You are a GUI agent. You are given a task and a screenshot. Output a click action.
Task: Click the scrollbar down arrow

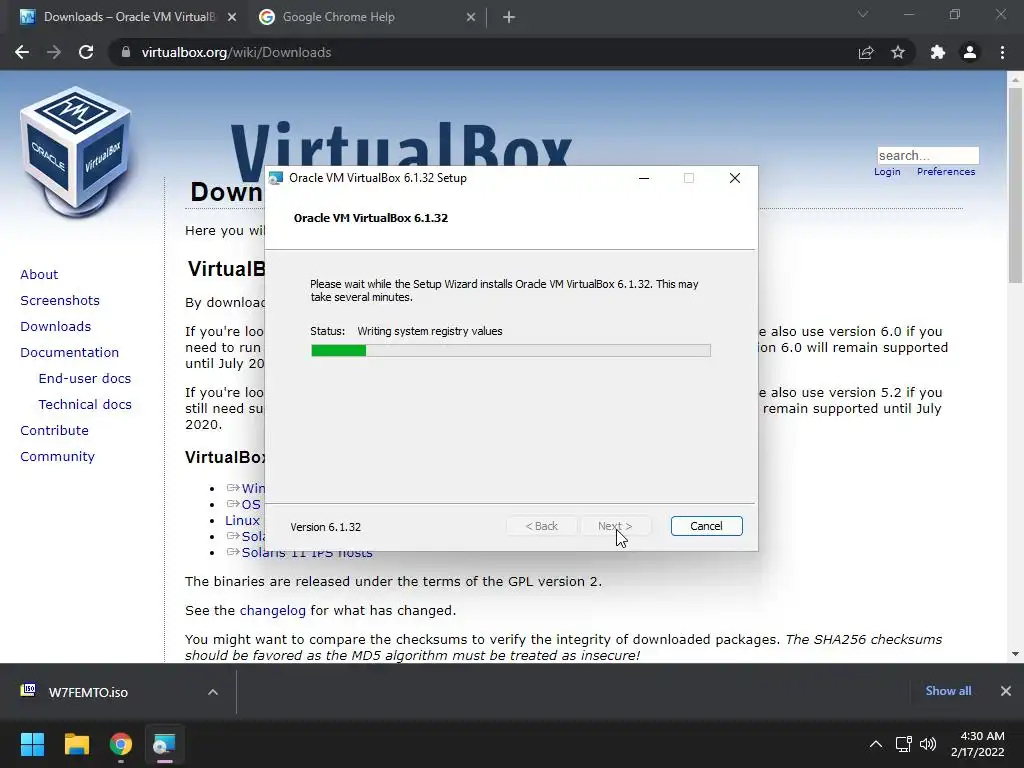[x=1015, y=654]
